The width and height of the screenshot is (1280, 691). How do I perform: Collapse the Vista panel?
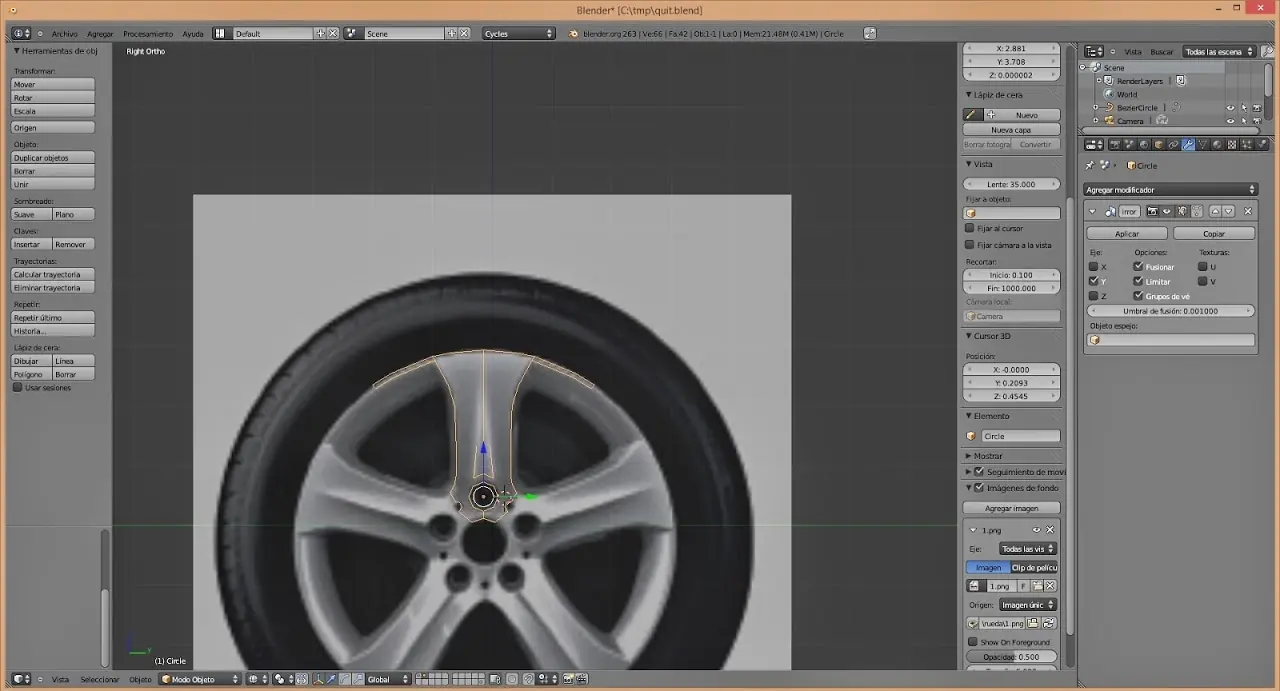[969, 164]
